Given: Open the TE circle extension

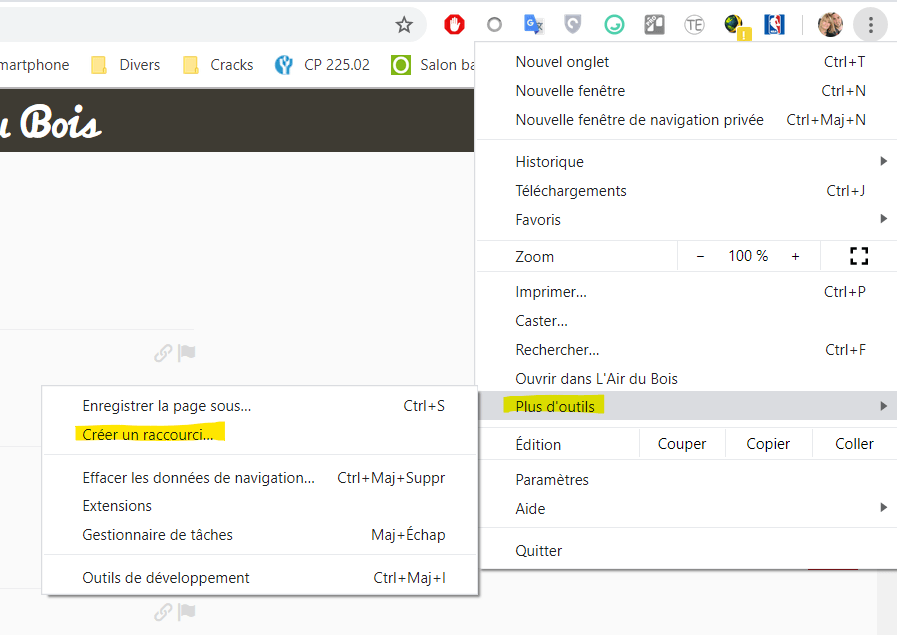Looking at the screenshot, I should [x=694, y=25].
